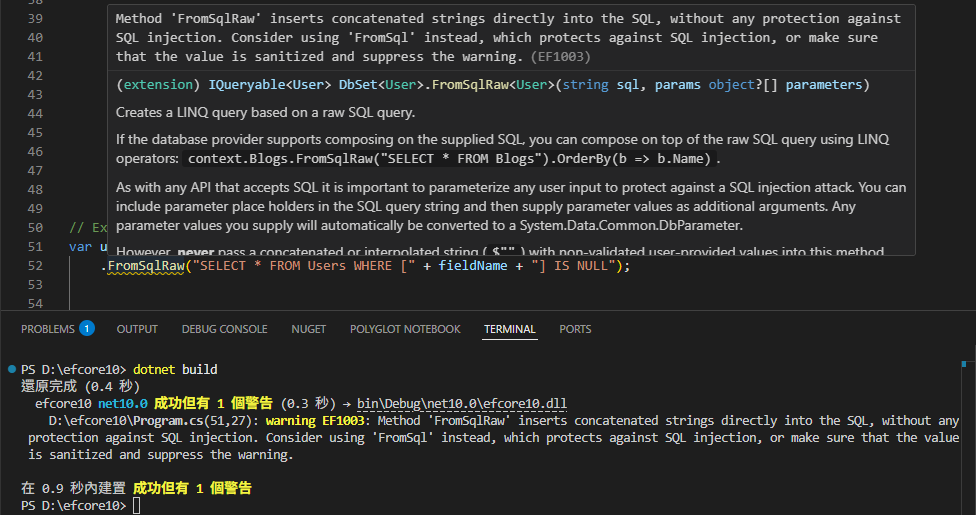The width and height of the screenshot is (976, 515).
Task: Open the PROBLEMS panel tab
Action: 47,329
